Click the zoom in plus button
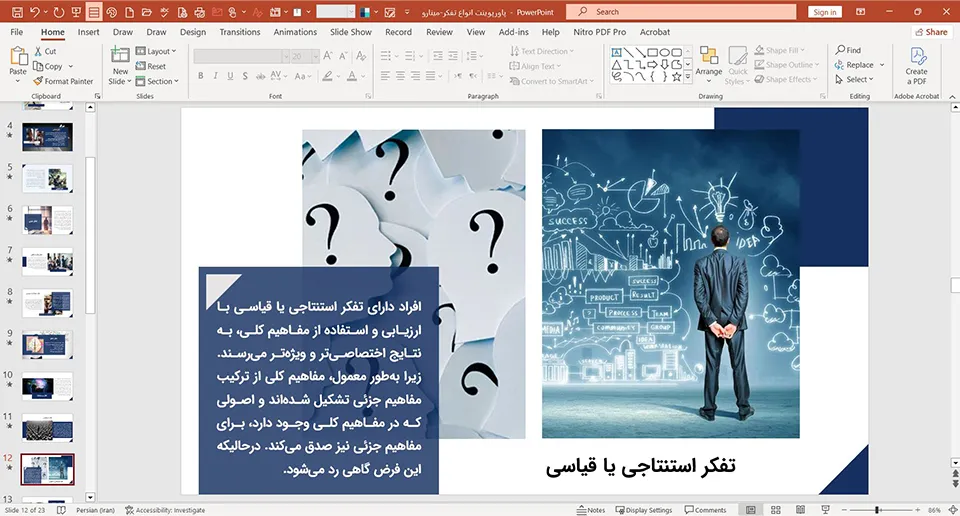Viewport: 960px width, 516px height. click(917, 510)
